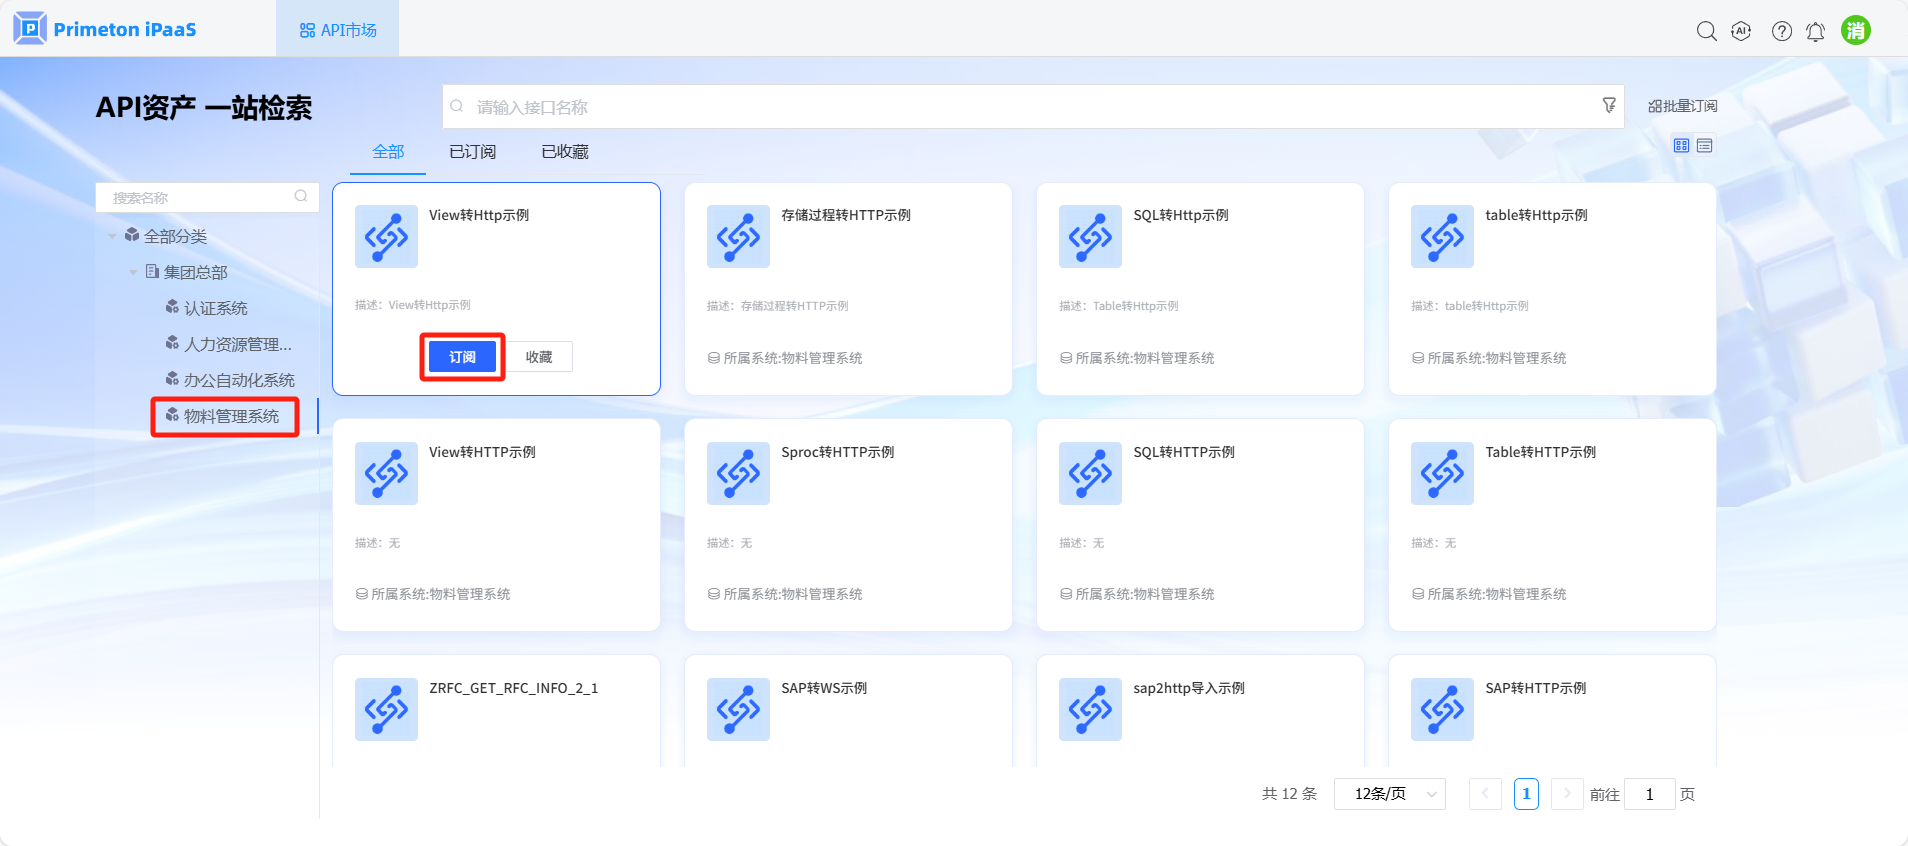This screenshot has height=846, width=1908.
Task: Click the Primeton iPaaS logo
Action: coord(105,29)
